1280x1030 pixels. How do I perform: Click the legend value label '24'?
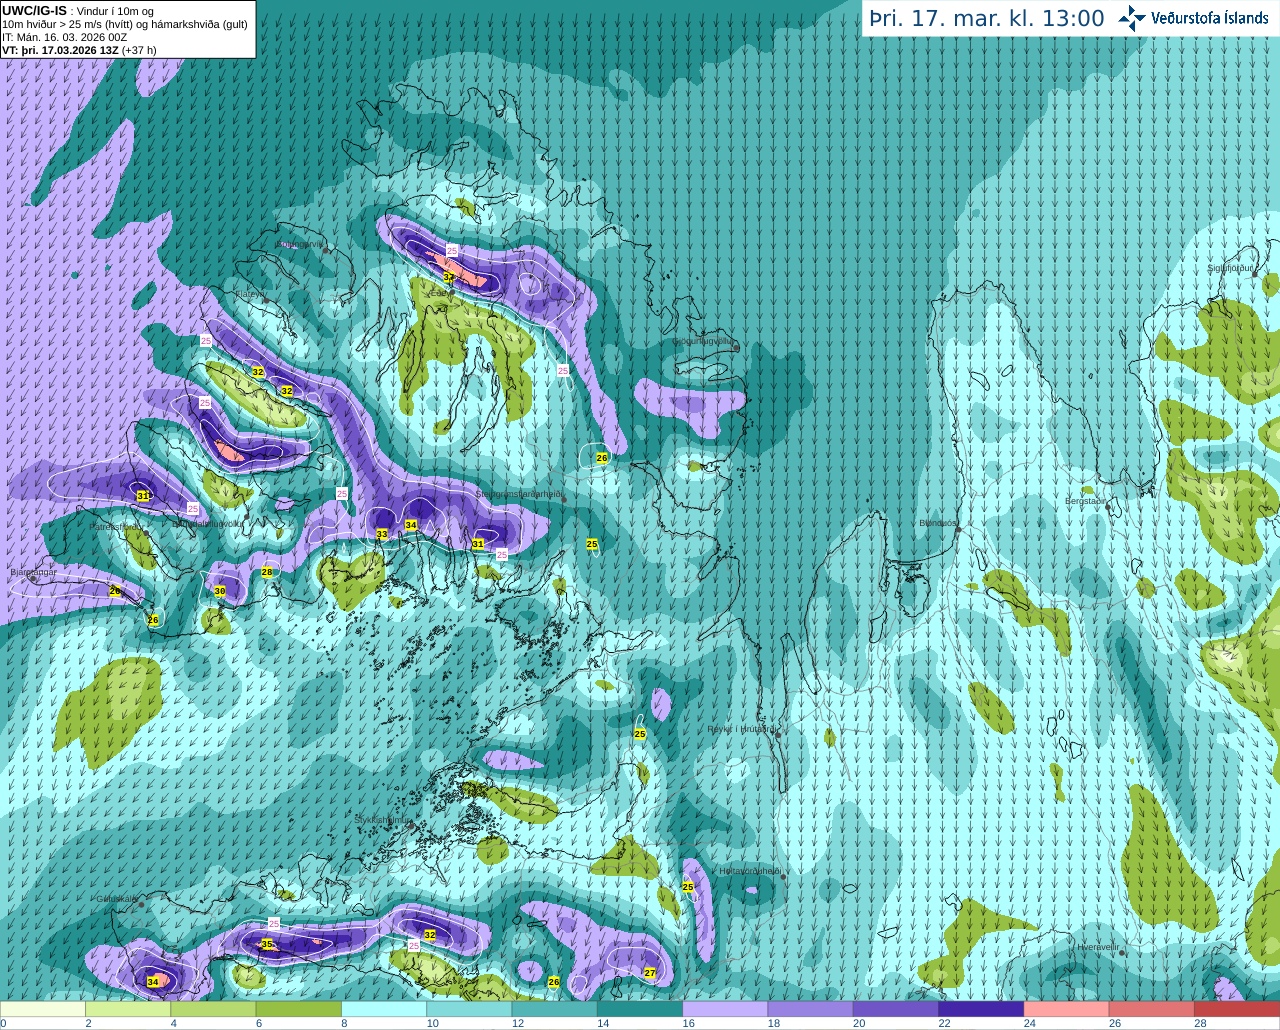coord(1029,1023)
